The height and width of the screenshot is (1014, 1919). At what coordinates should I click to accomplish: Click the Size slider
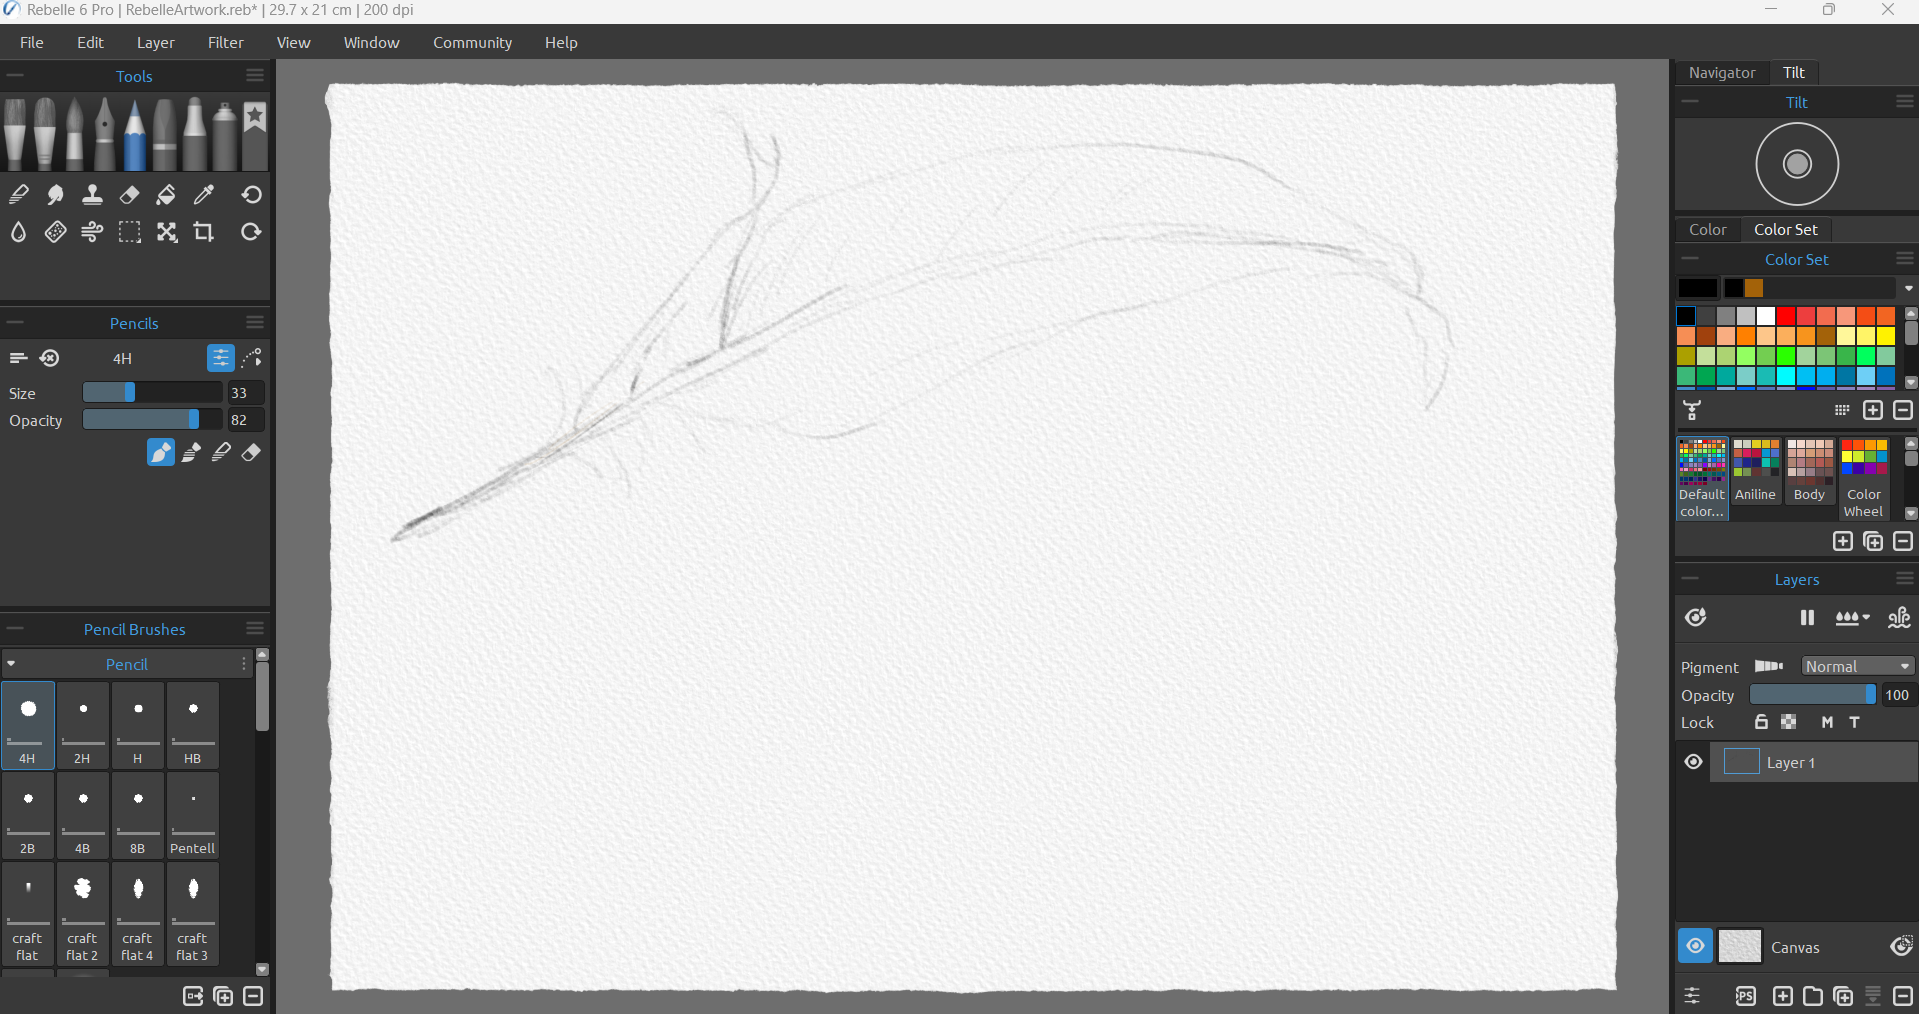point(152,392)
